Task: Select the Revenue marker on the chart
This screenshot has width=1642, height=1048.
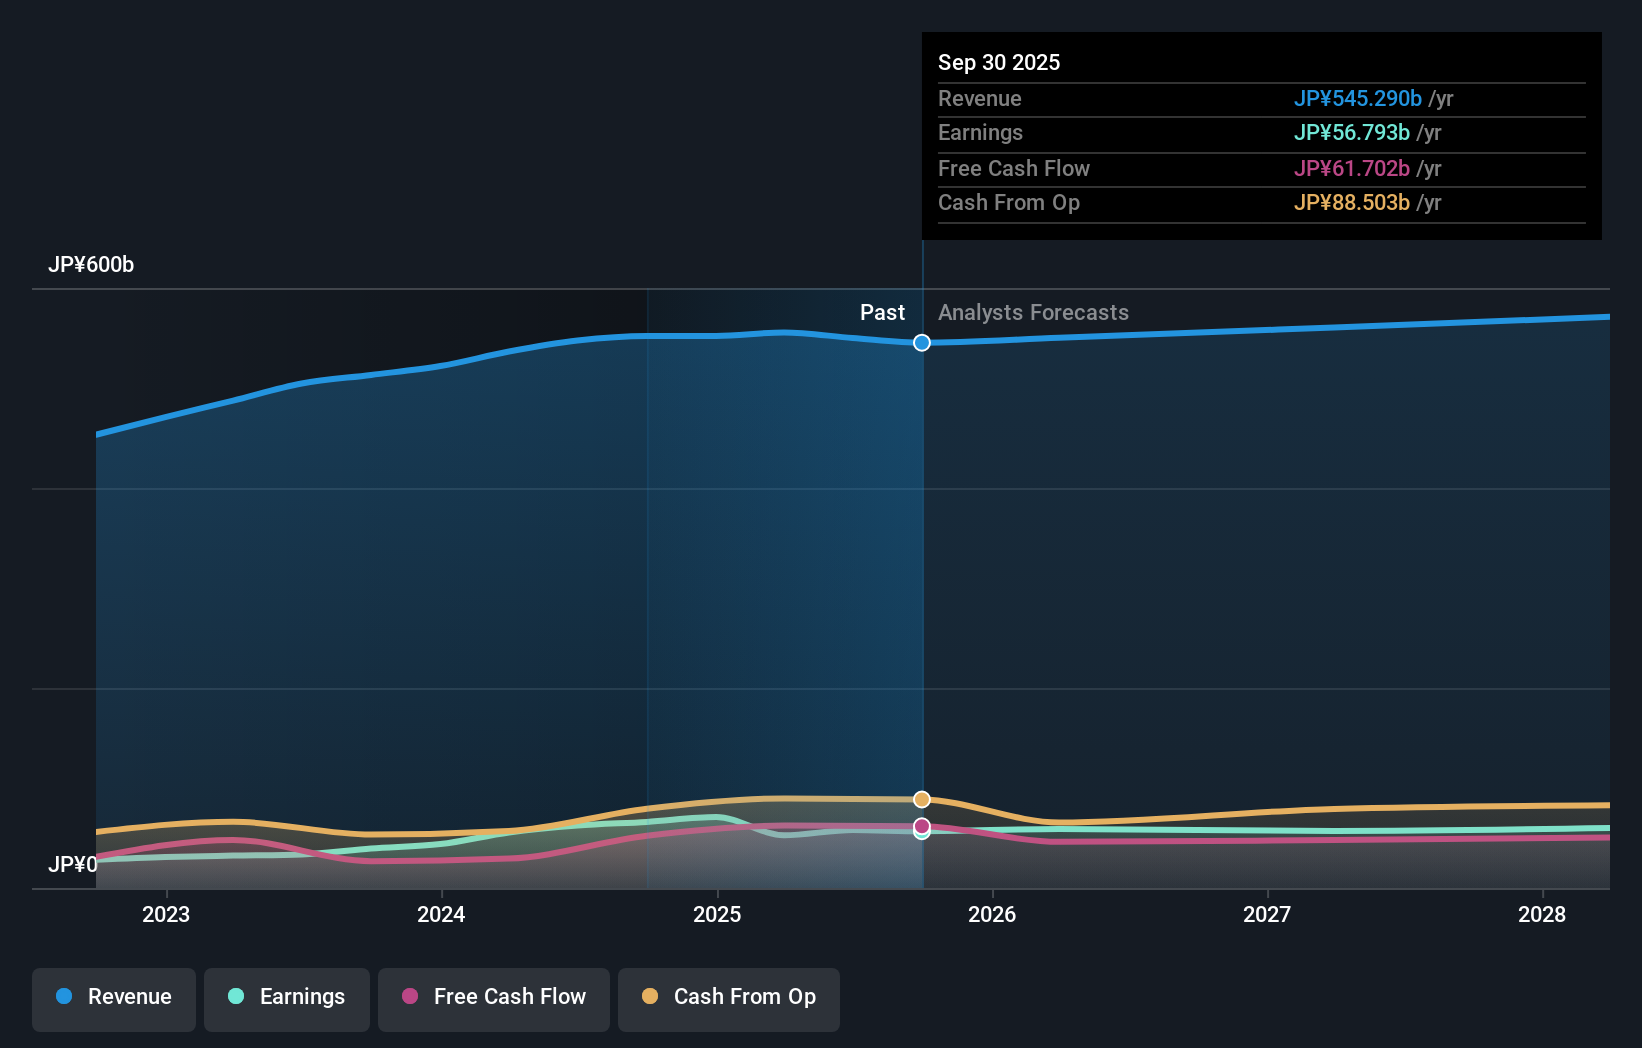Action: 921,342
